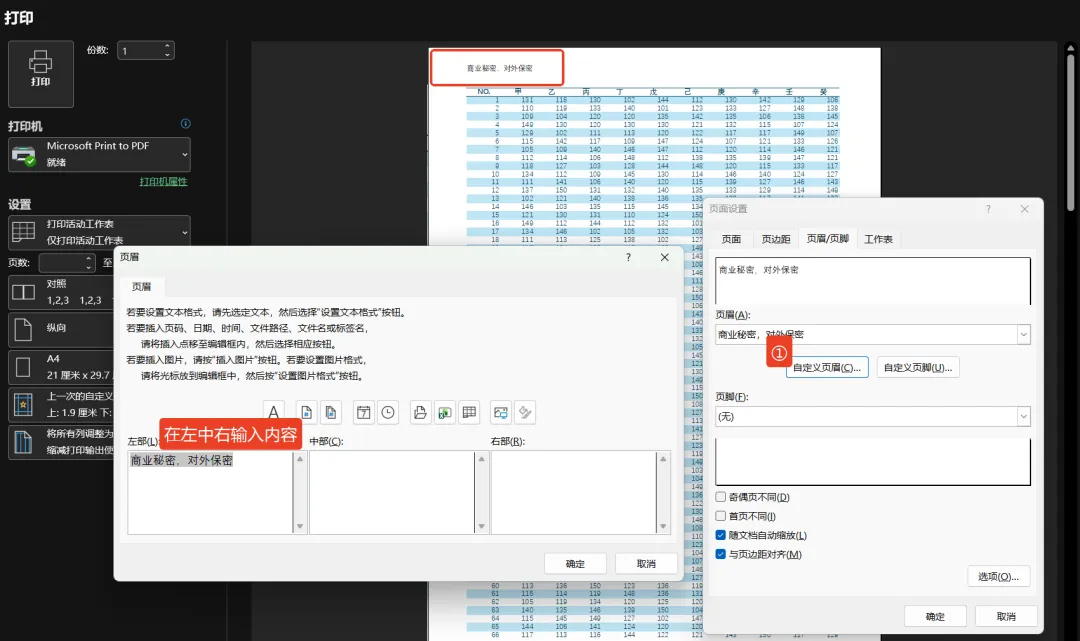Click printer info icon beside 打印机
The width and height of the screenshot is (1080, 641).
[185, 124]
